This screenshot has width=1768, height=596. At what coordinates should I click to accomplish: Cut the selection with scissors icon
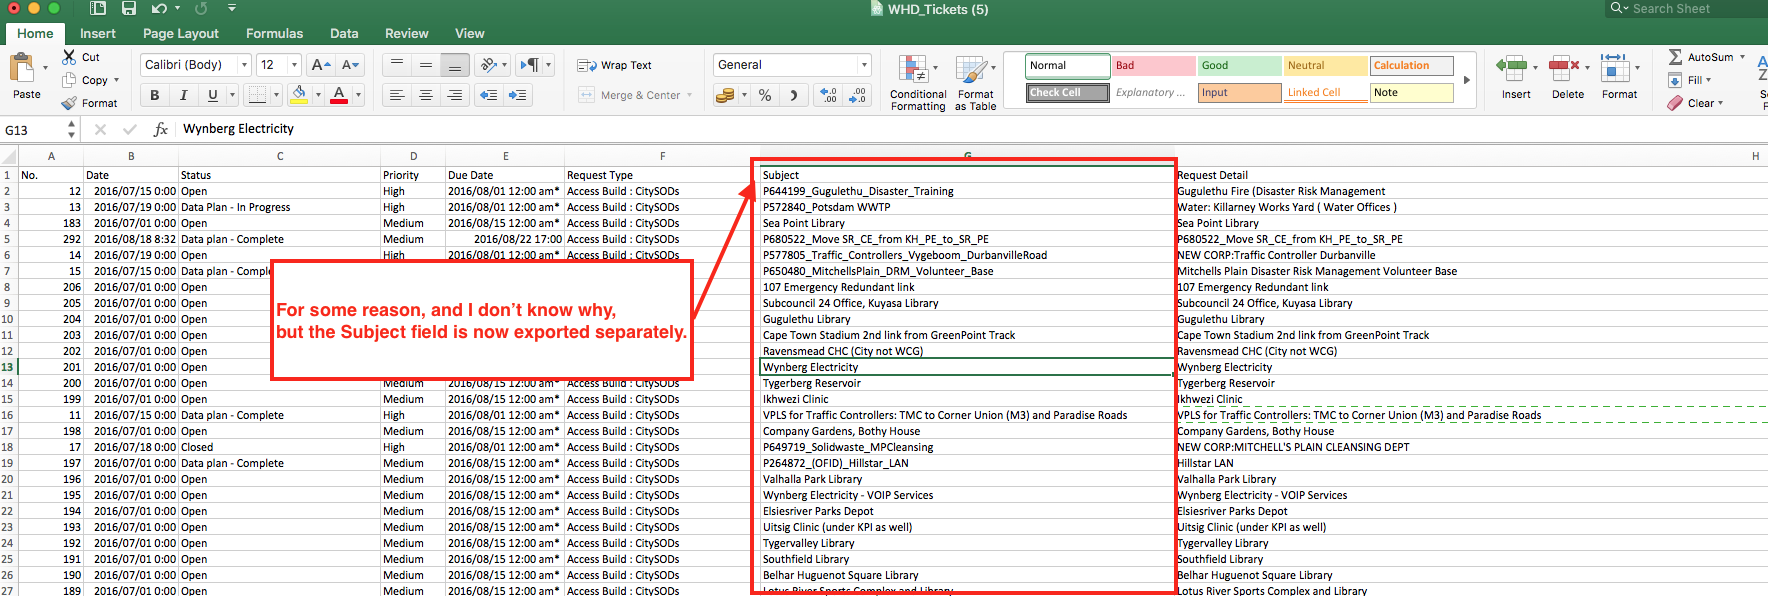click(x=69, y=57)
